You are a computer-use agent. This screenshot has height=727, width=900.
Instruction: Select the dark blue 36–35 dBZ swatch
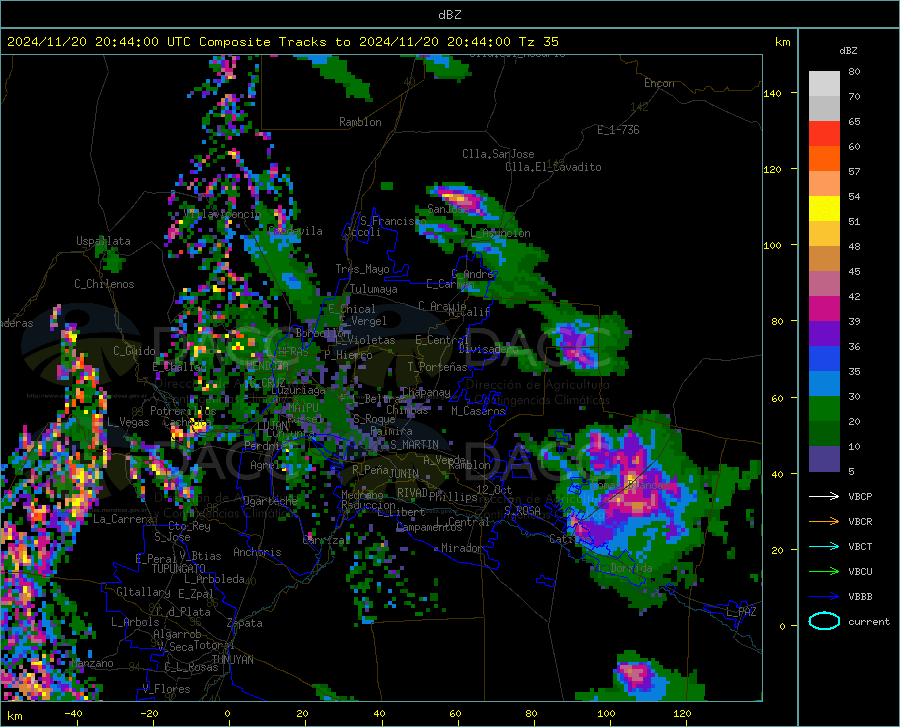pyautogui.click(x=824, y=359)
